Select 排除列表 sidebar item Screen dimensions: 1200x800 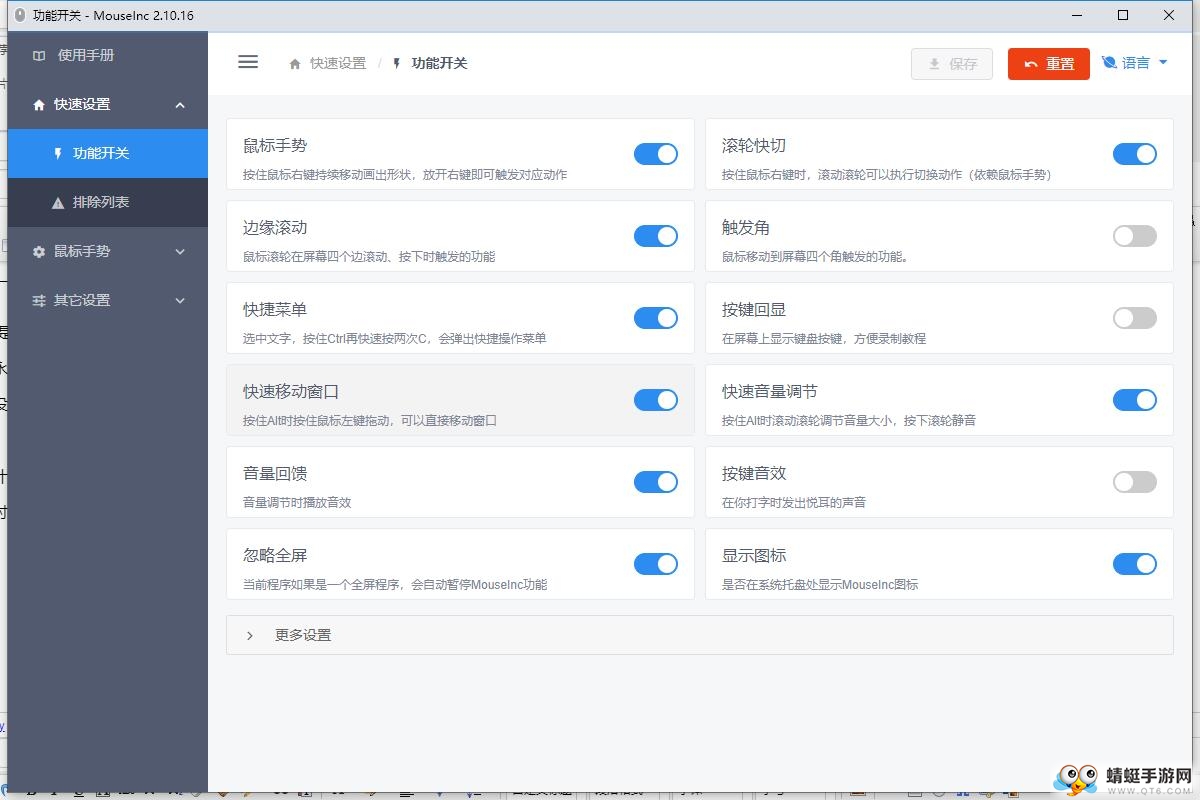[108, 203]
